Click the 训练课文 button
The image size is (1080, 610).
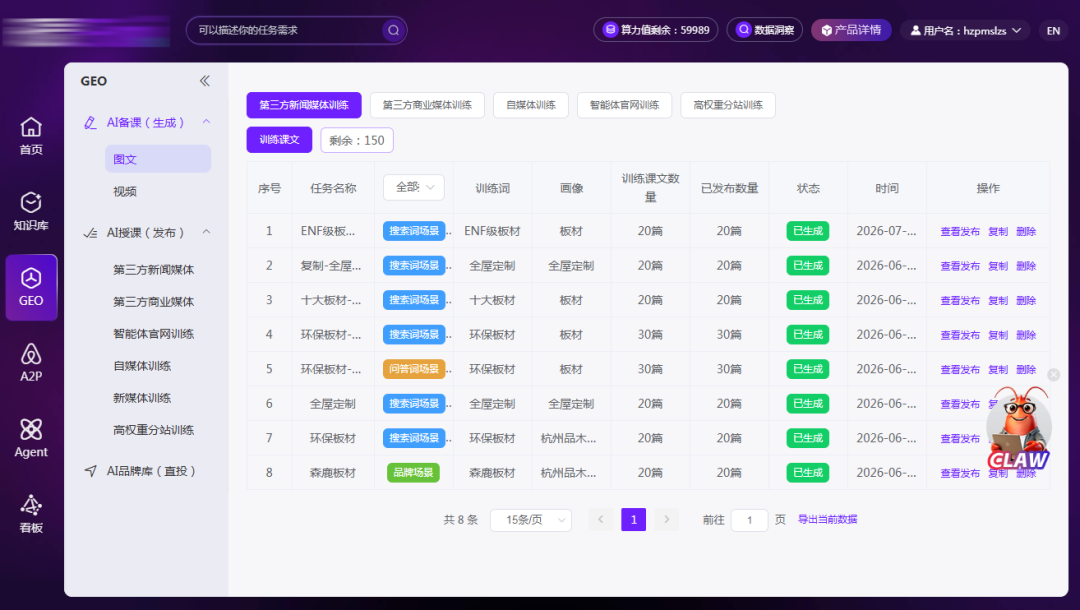click(x=279, y=140)
